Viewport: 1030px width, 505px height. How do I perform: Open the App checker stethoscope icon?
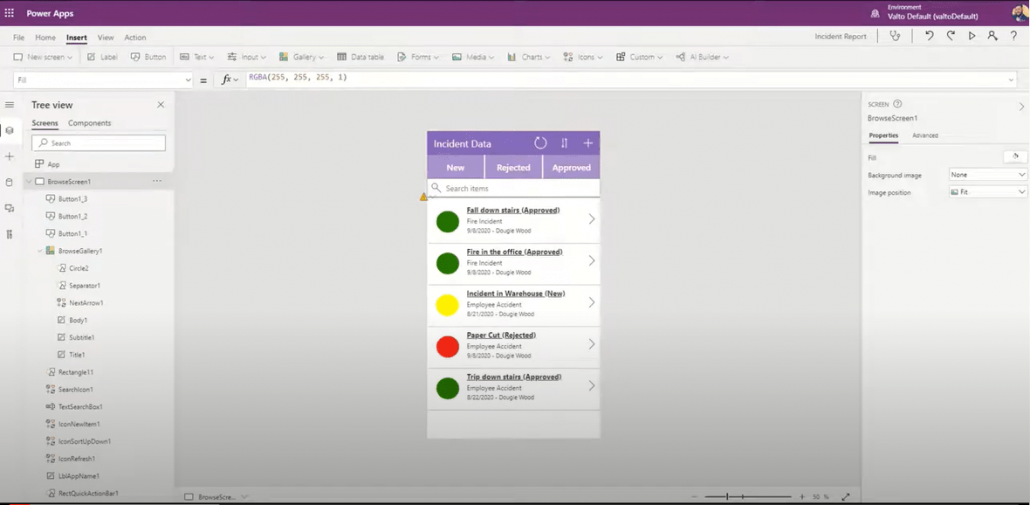(x=895, y=36)
